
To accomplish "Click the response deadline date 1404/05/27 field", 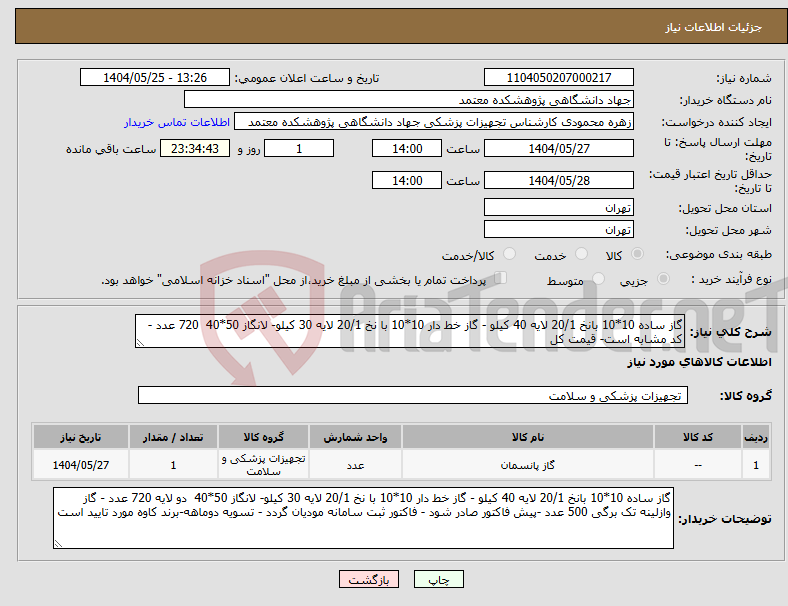I will (x=558, y=149).
